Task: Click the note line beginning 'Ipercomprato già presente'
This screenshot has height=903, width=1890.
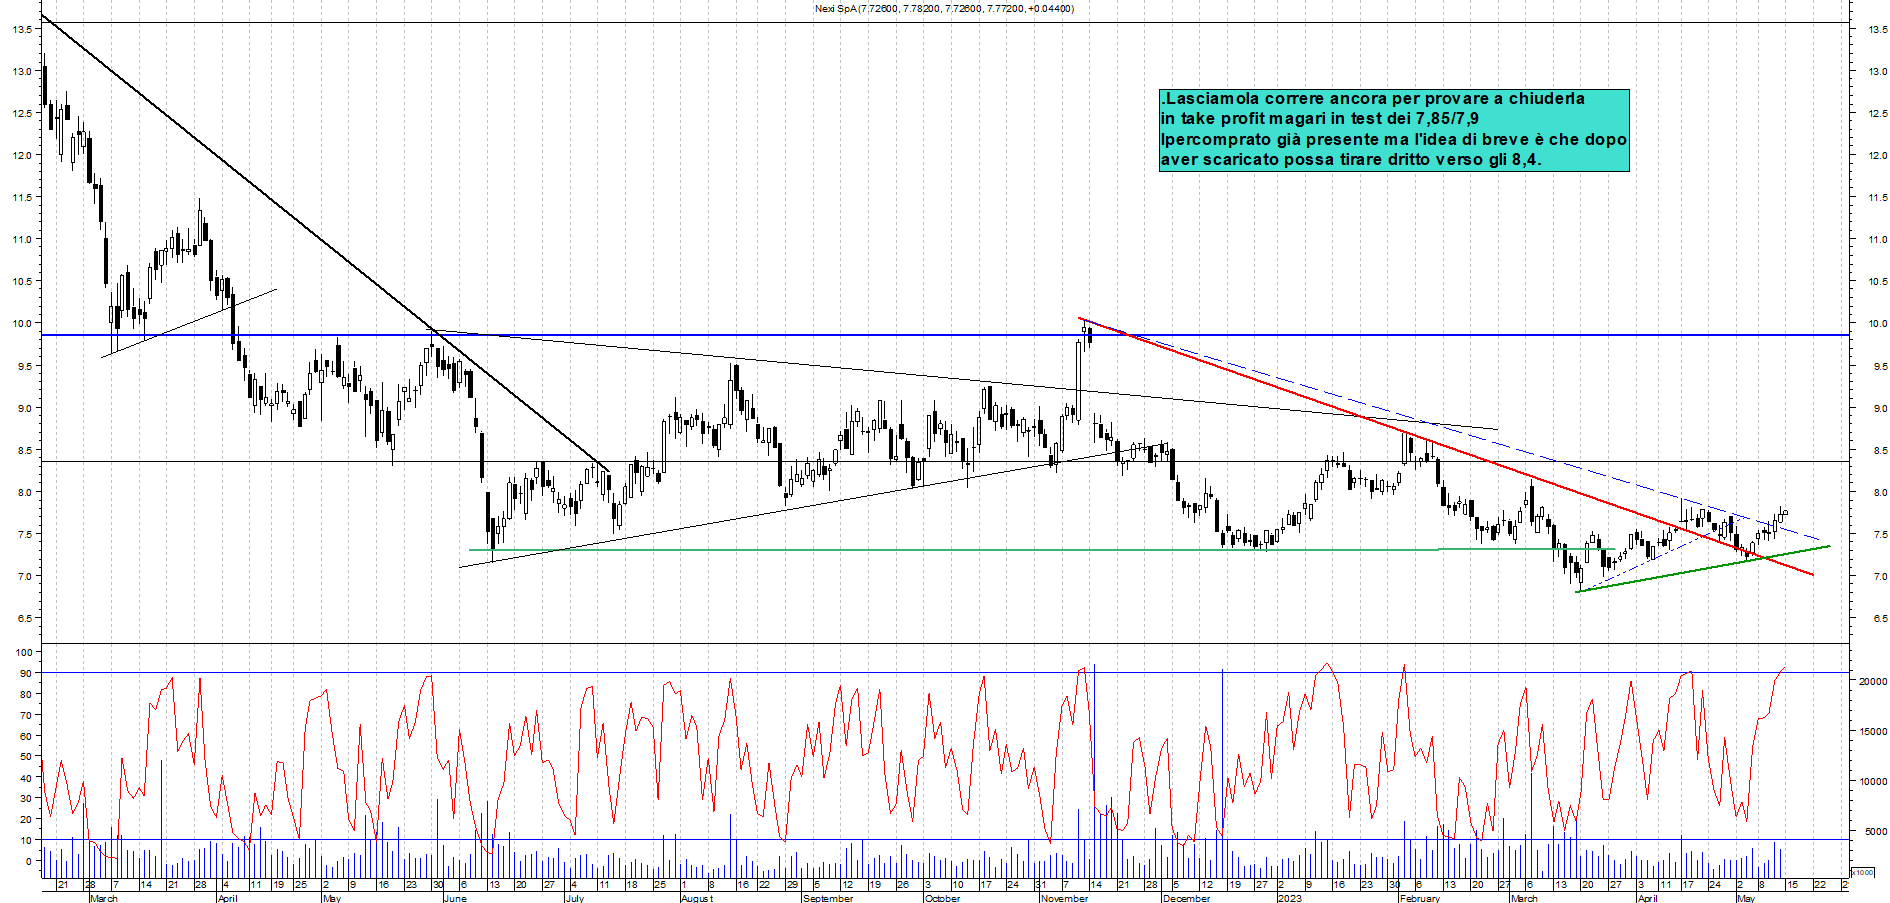Action: pos(1394,139)
